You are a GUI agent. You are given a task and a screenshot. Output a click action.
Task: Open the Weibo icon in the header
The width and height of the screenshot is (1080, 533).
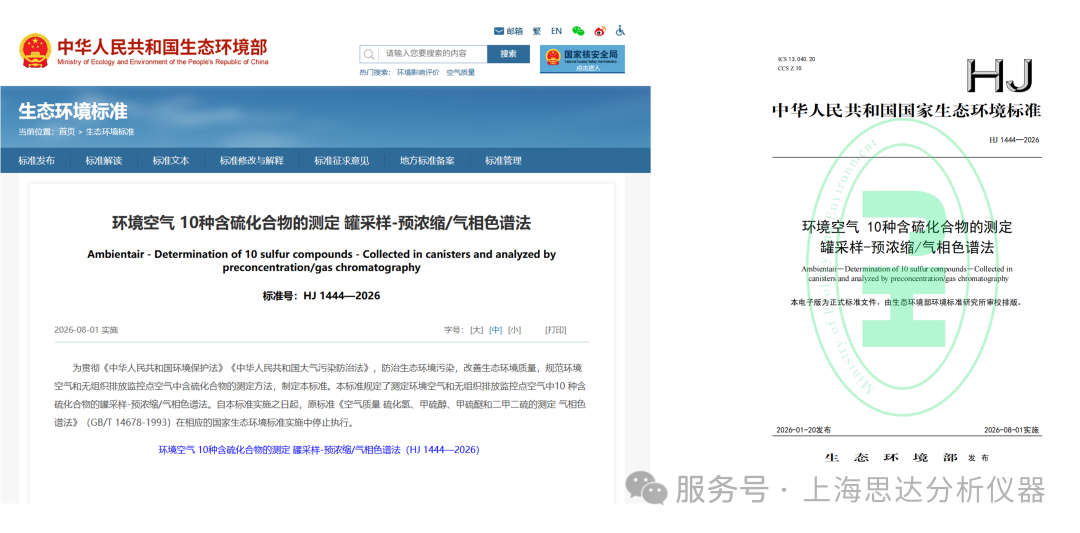tap(600, 31)
